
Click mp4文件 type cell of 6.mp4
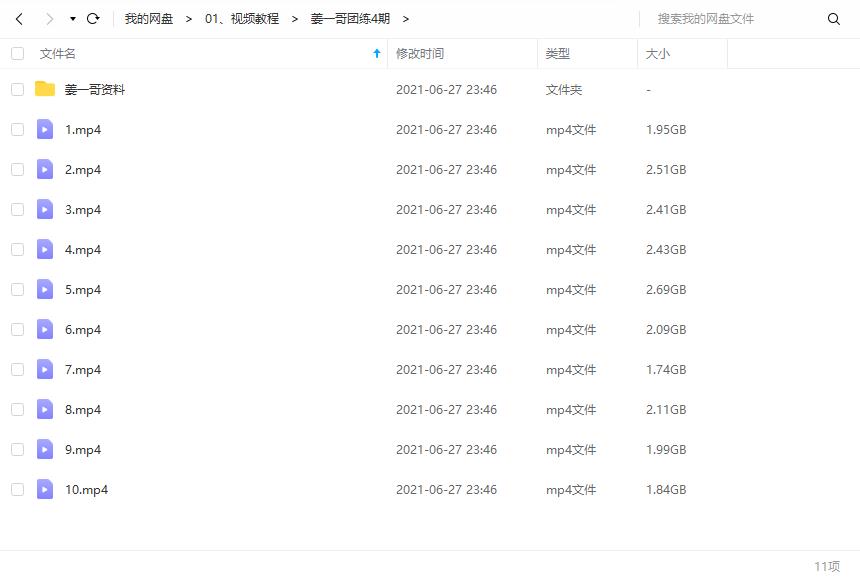[x=570, y=330]
